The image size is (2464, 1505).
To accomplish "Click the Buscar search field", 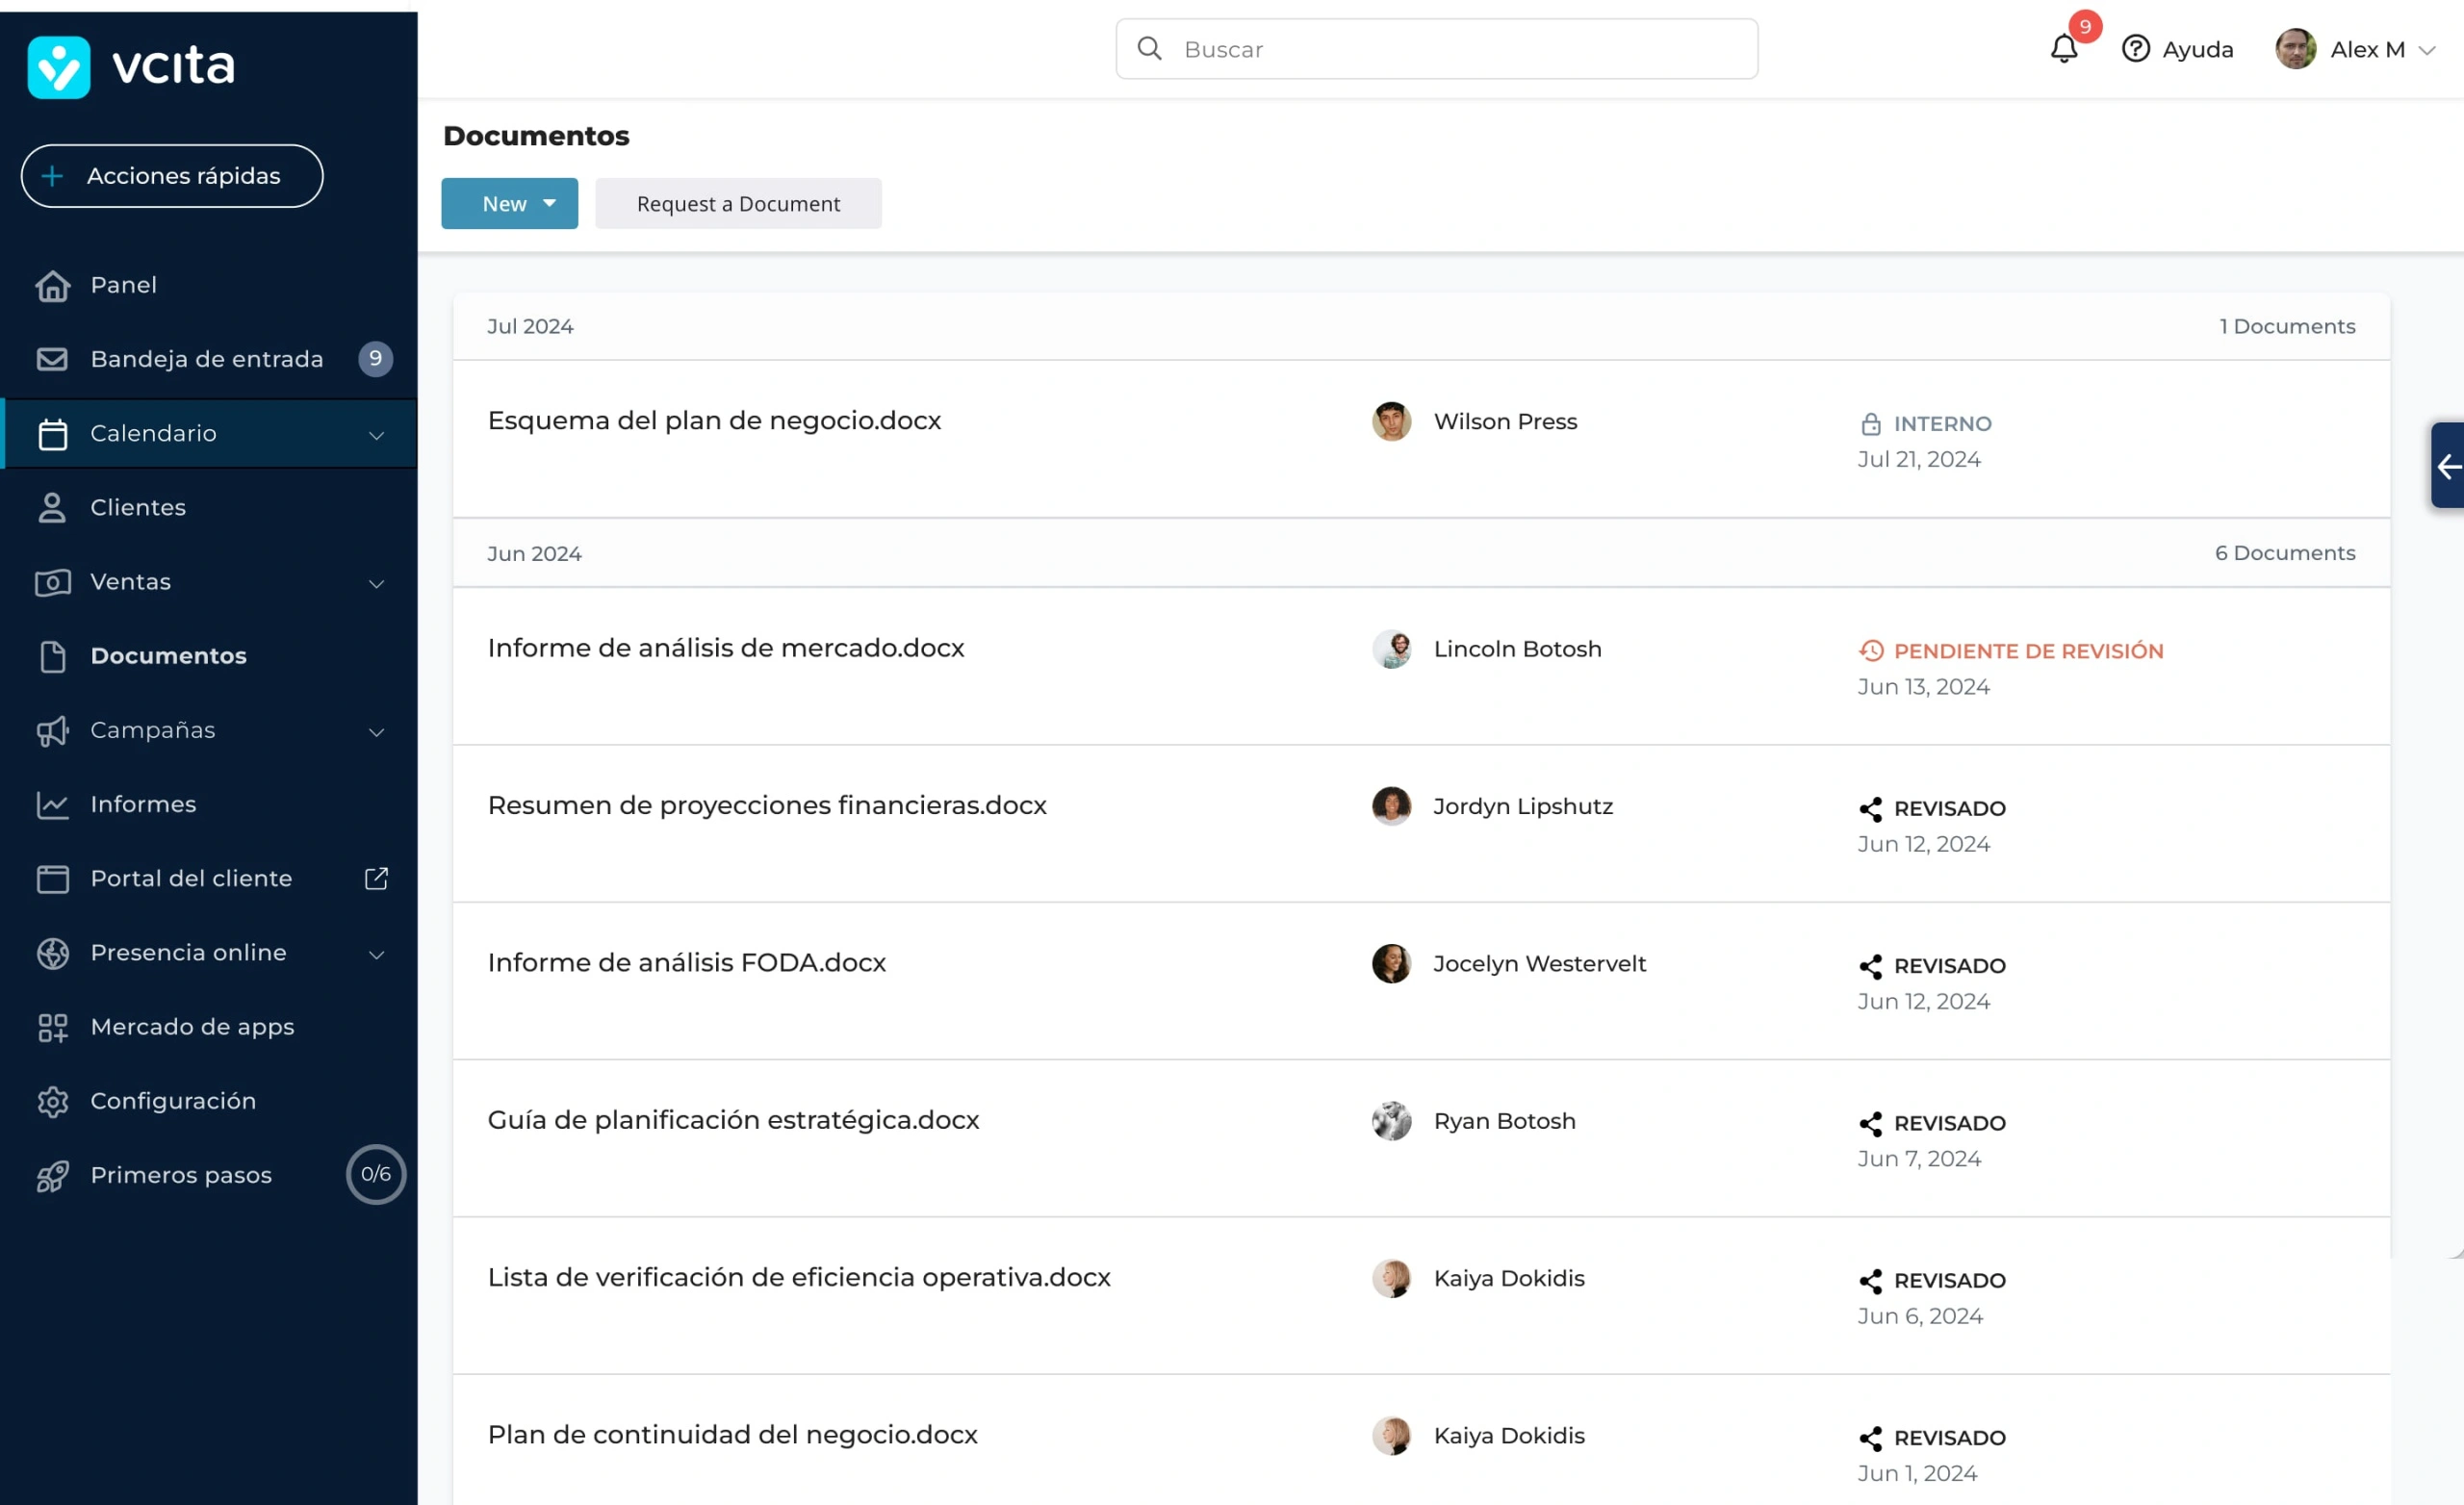I will 1435,48.
